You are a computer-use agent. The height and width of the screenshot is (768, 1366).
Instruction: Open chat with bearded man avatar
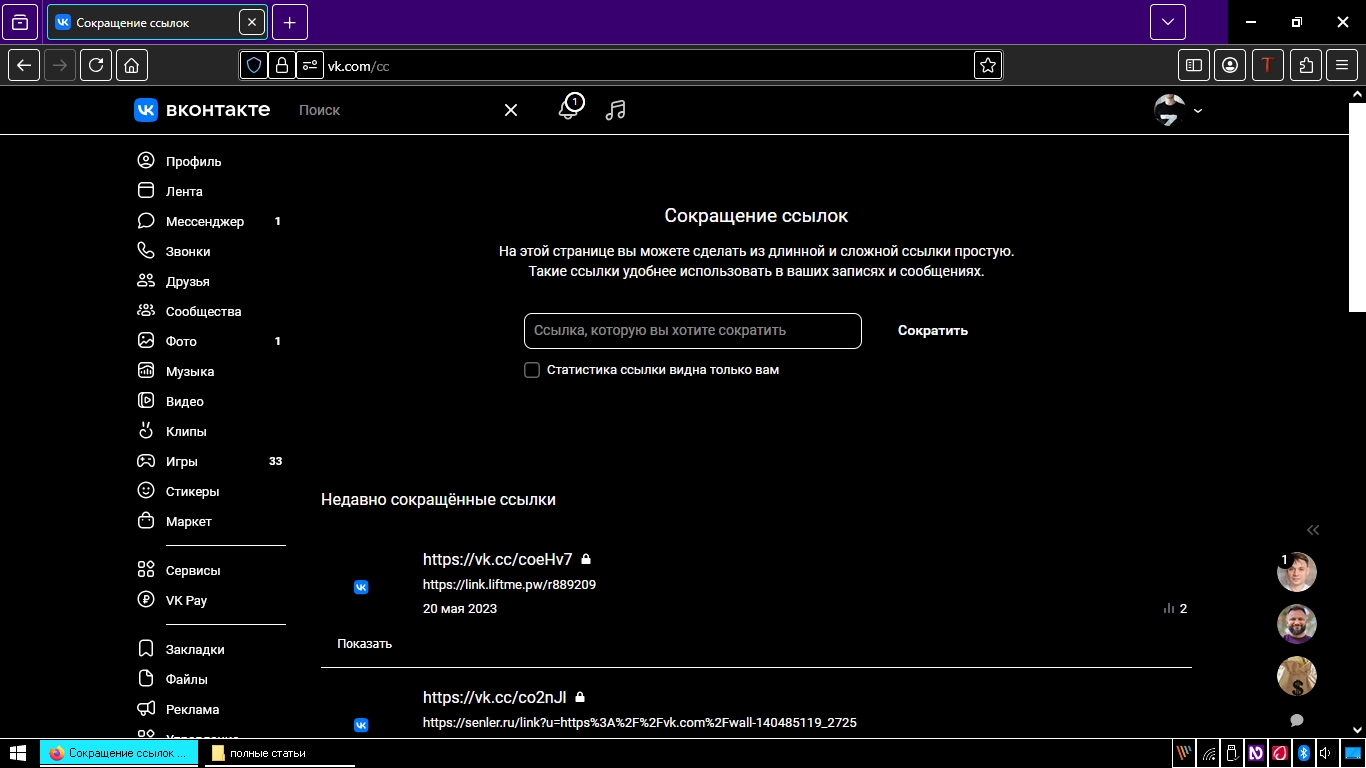tap(1297, 624)
